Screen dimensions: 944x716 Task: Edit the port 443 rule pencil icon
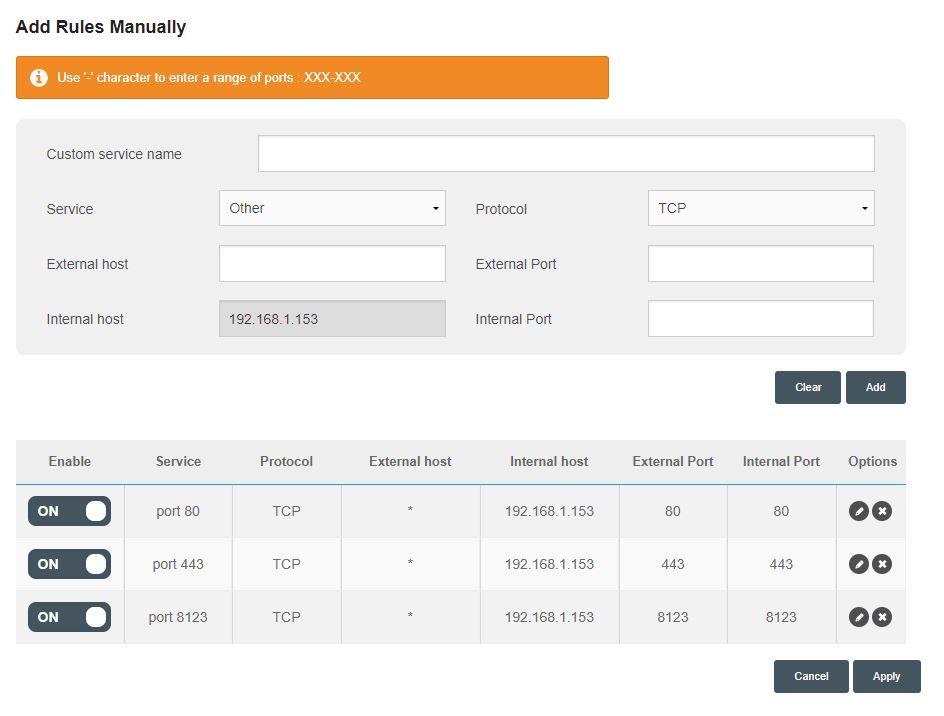pos(859,564)
